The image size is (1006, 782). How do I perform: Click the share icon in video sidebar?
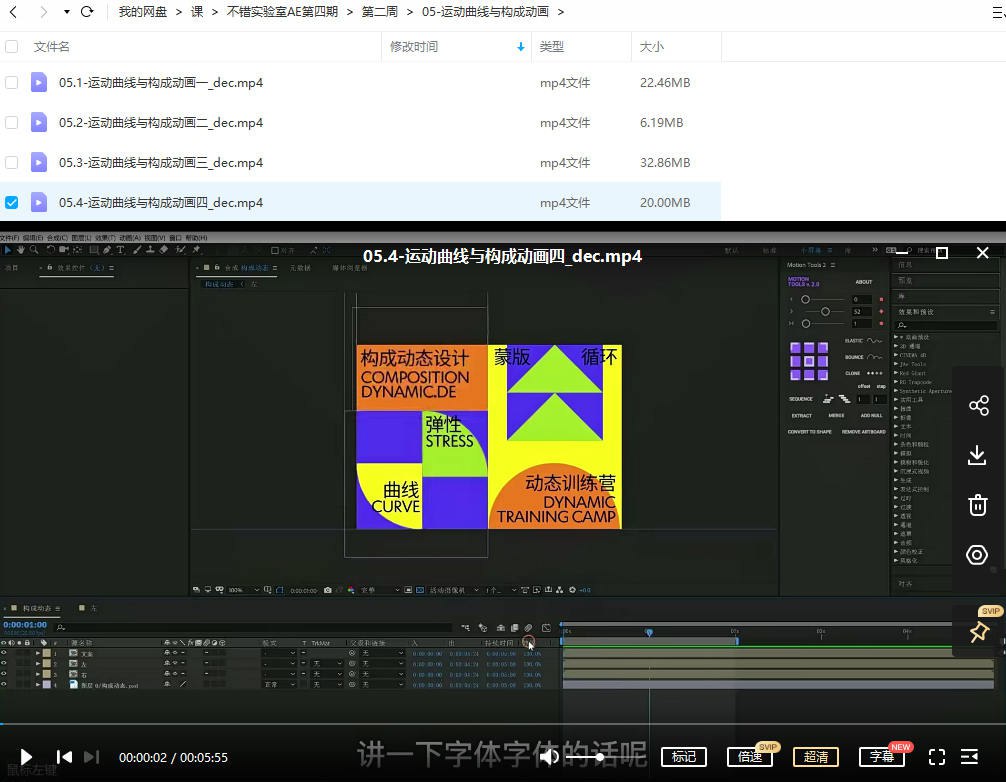coord(978,405)
